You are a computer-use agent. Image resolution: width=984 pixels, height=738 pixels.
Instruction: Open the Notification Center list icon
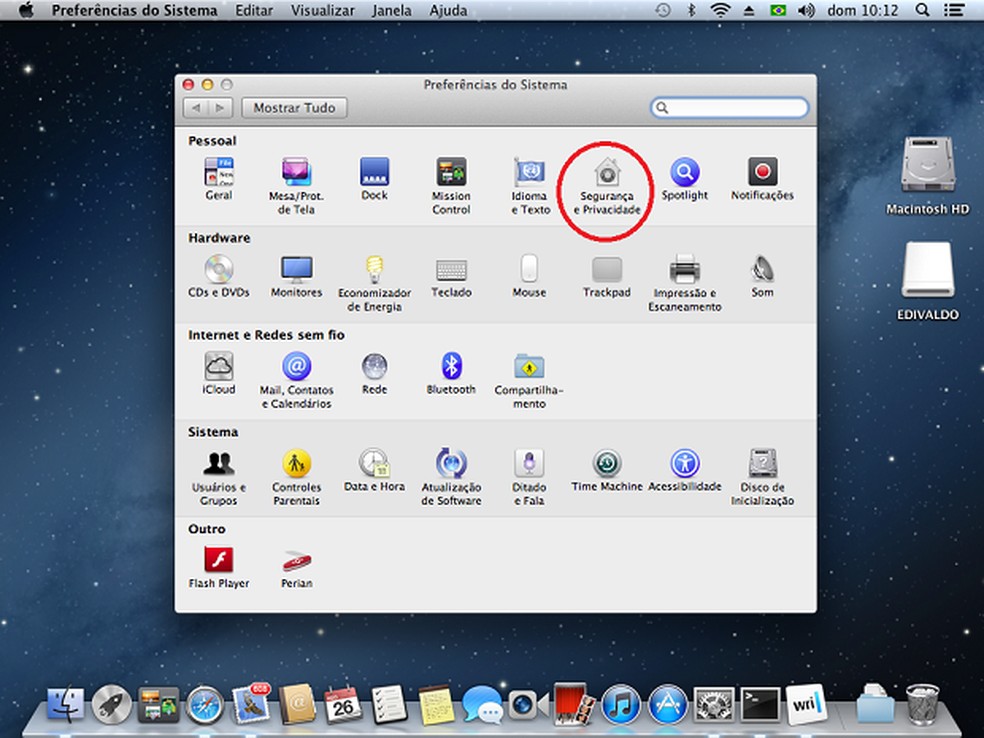click(955, 10)
